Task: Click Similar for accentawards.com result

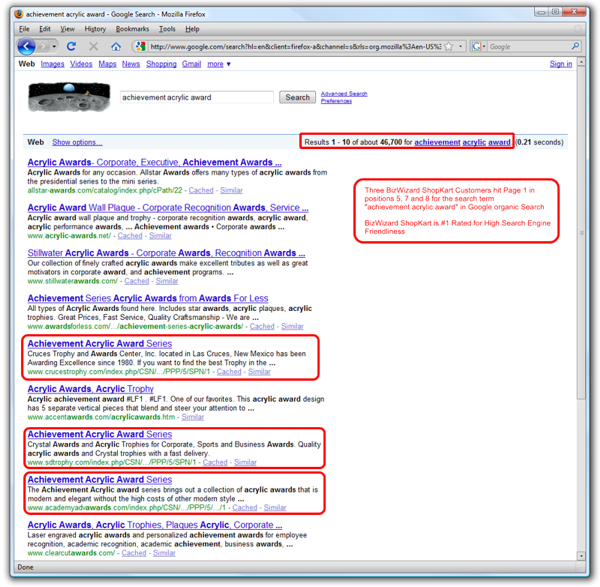Action: pyautogui.click(x=193, y=417)
